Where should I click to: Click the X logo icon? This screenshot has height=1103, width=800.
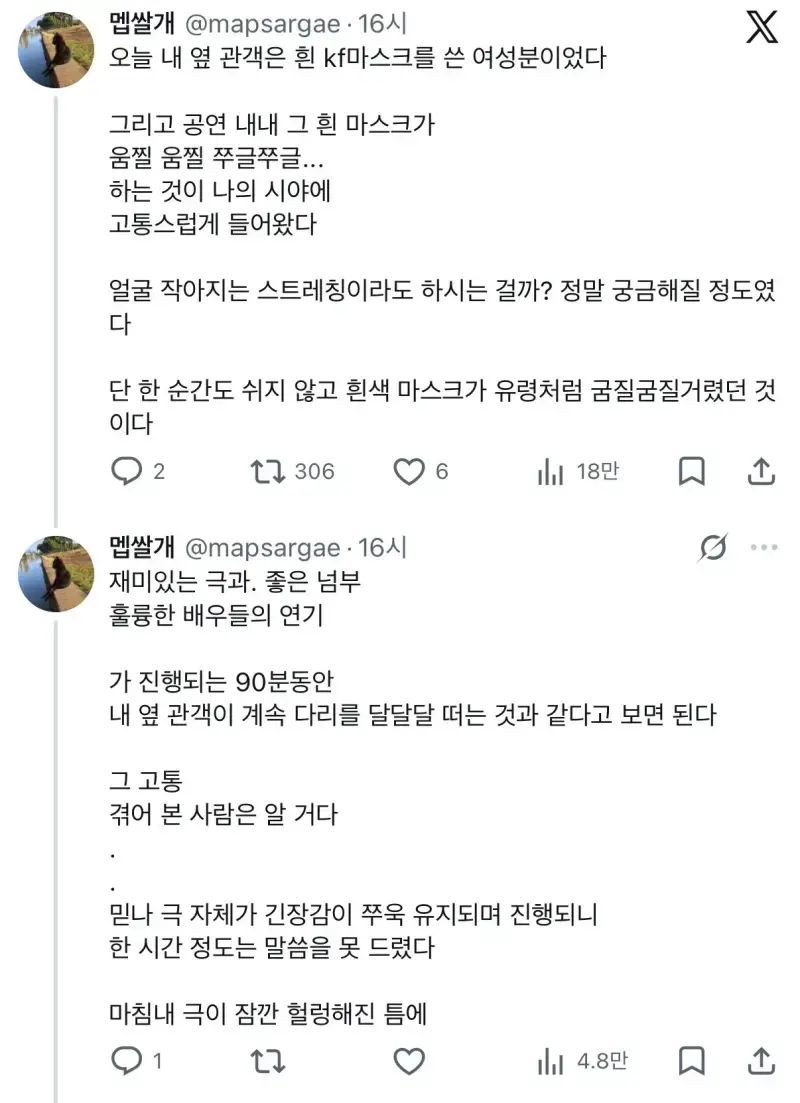762,27
